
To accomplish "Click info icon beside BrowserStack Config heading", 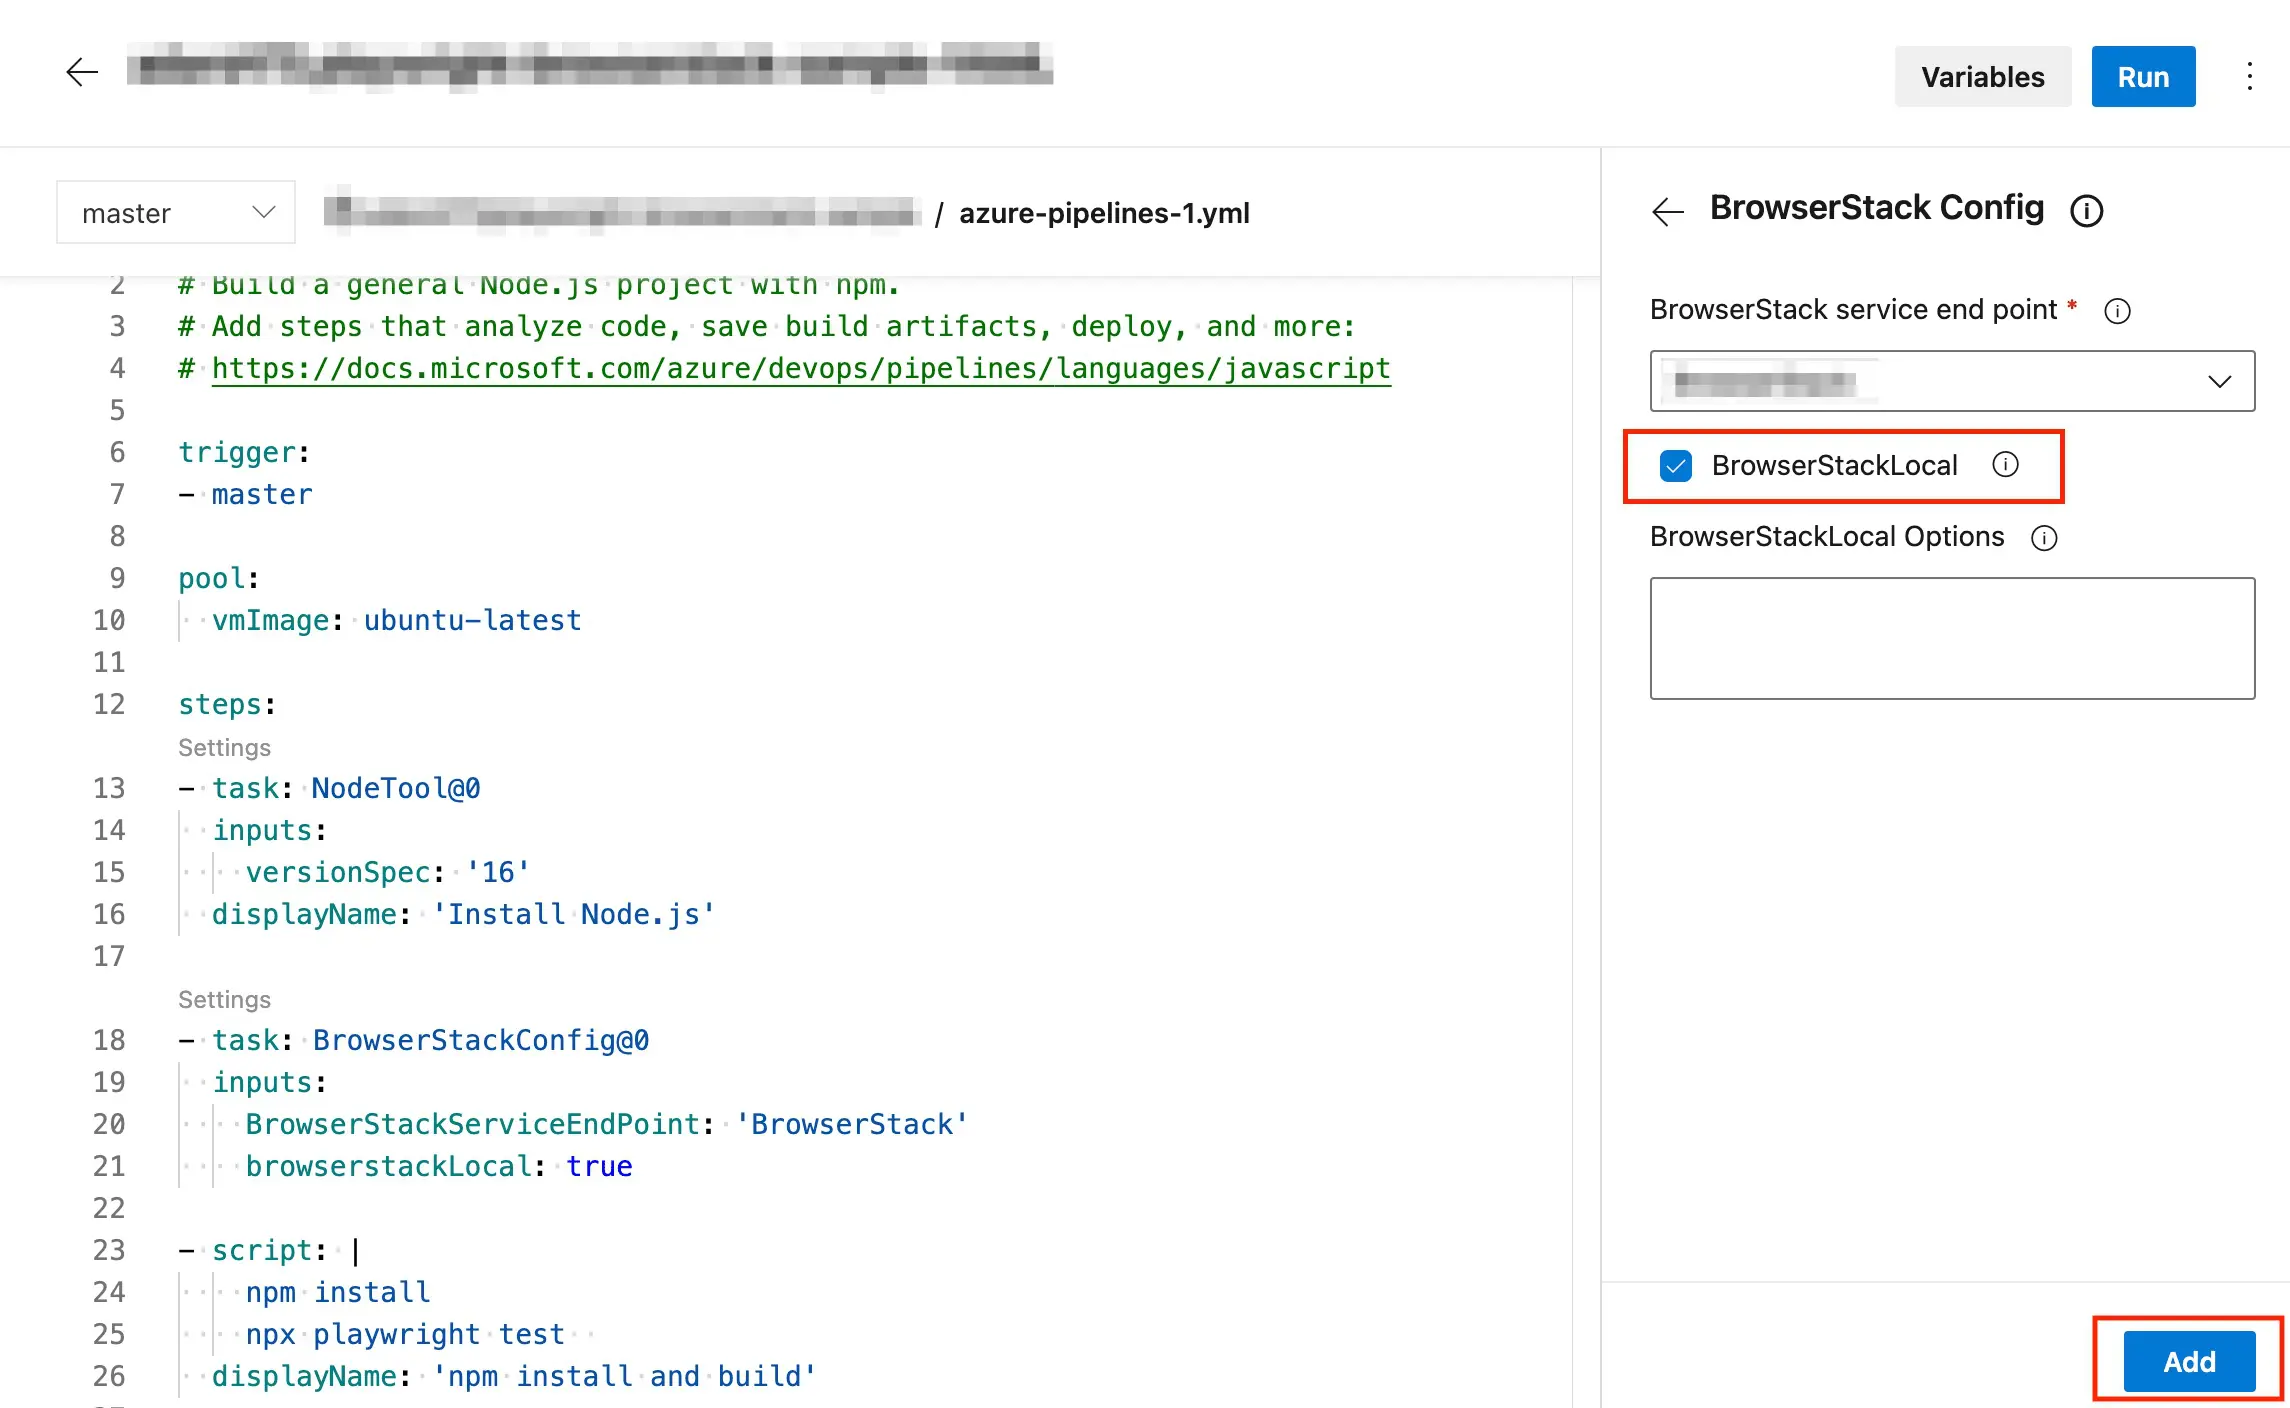I will pyautogui.click(x=2086, y=211).
